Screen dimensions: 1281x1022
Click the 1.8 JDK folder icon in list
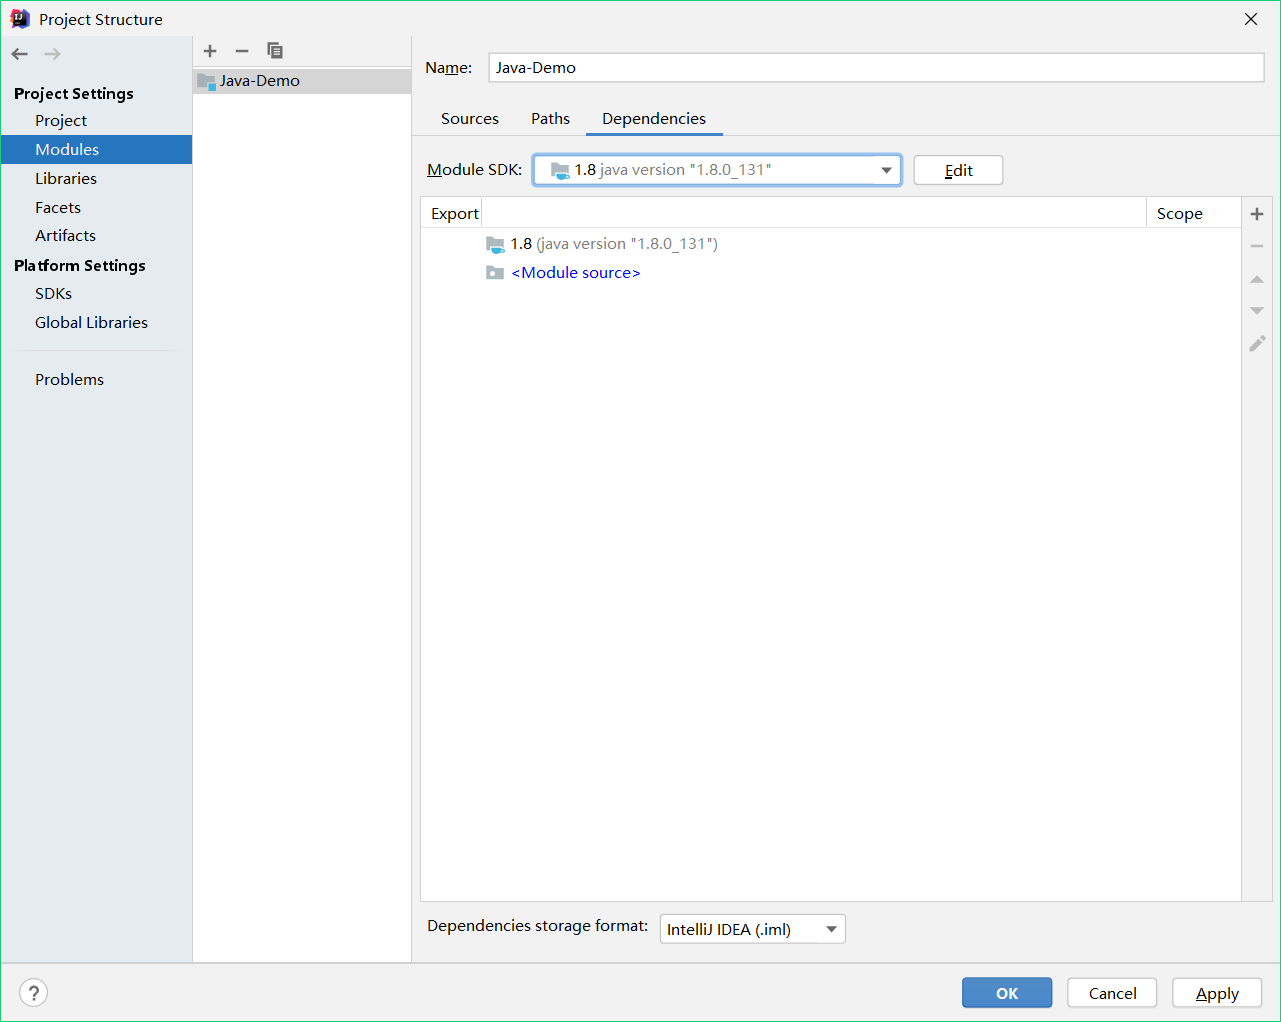(495, 244)
